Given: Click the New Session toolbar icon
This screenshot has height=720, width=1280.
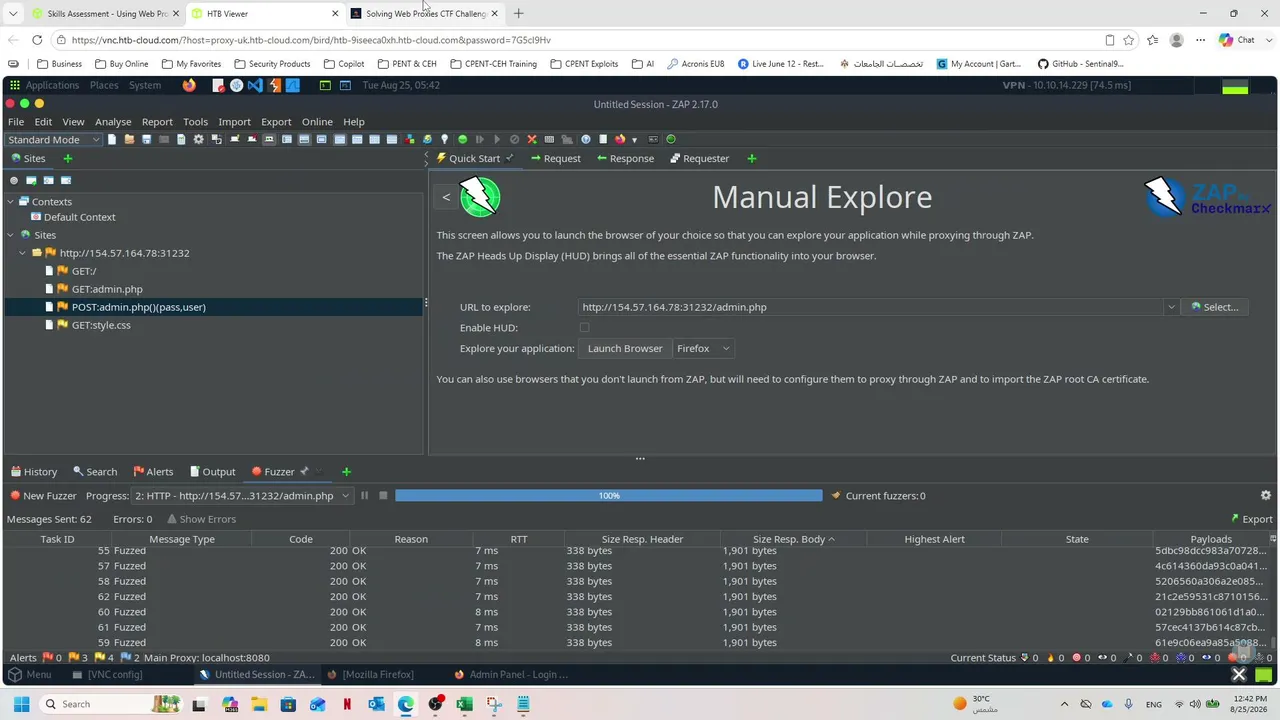Looking at the screenshot, I should tap(112, 140).
